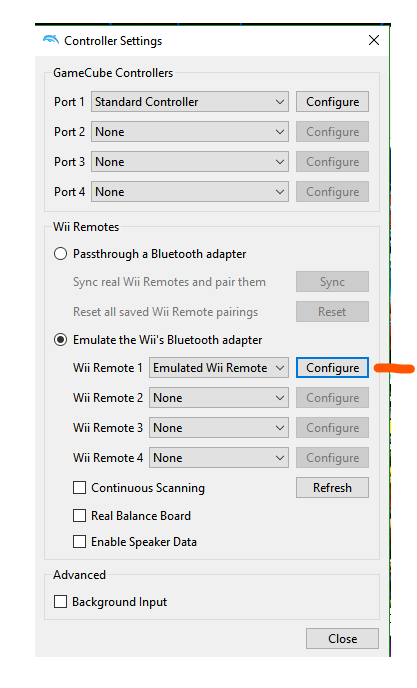Enable Continuous Scanning checkbox

79,487
